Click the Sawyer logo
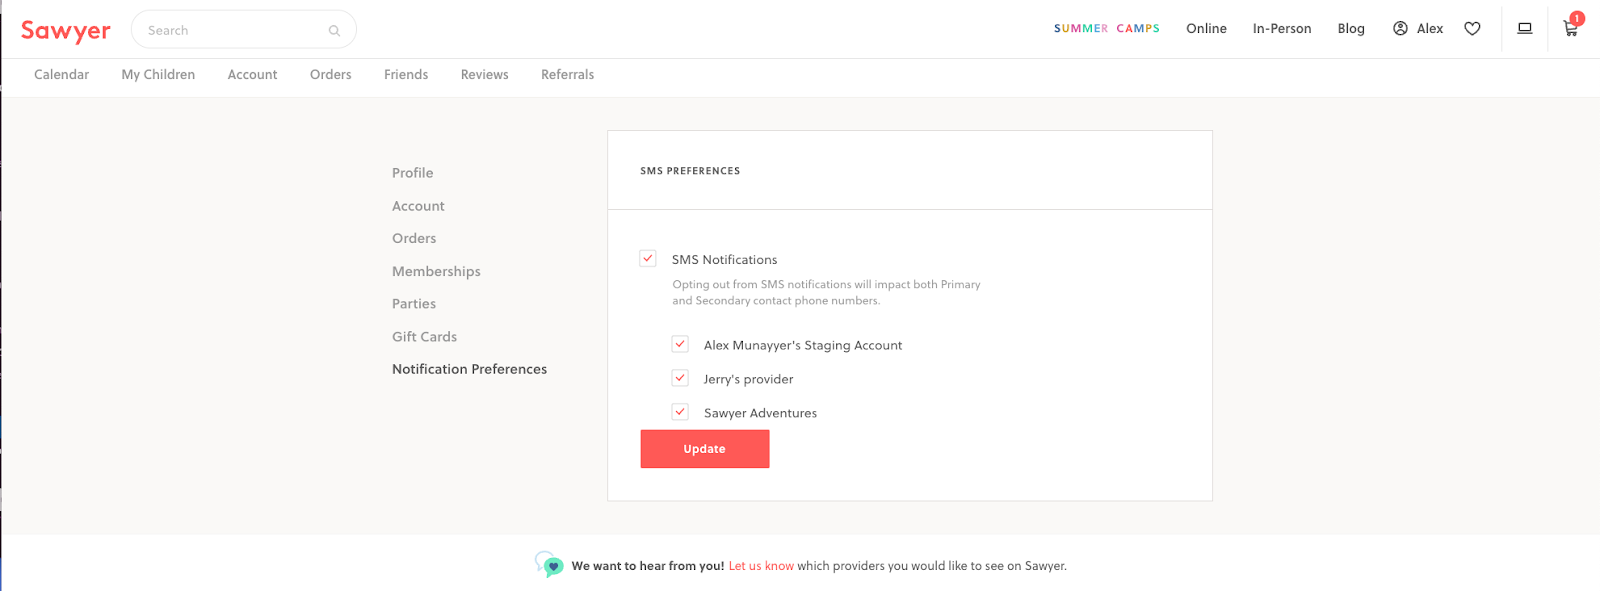 click(66, 31)
